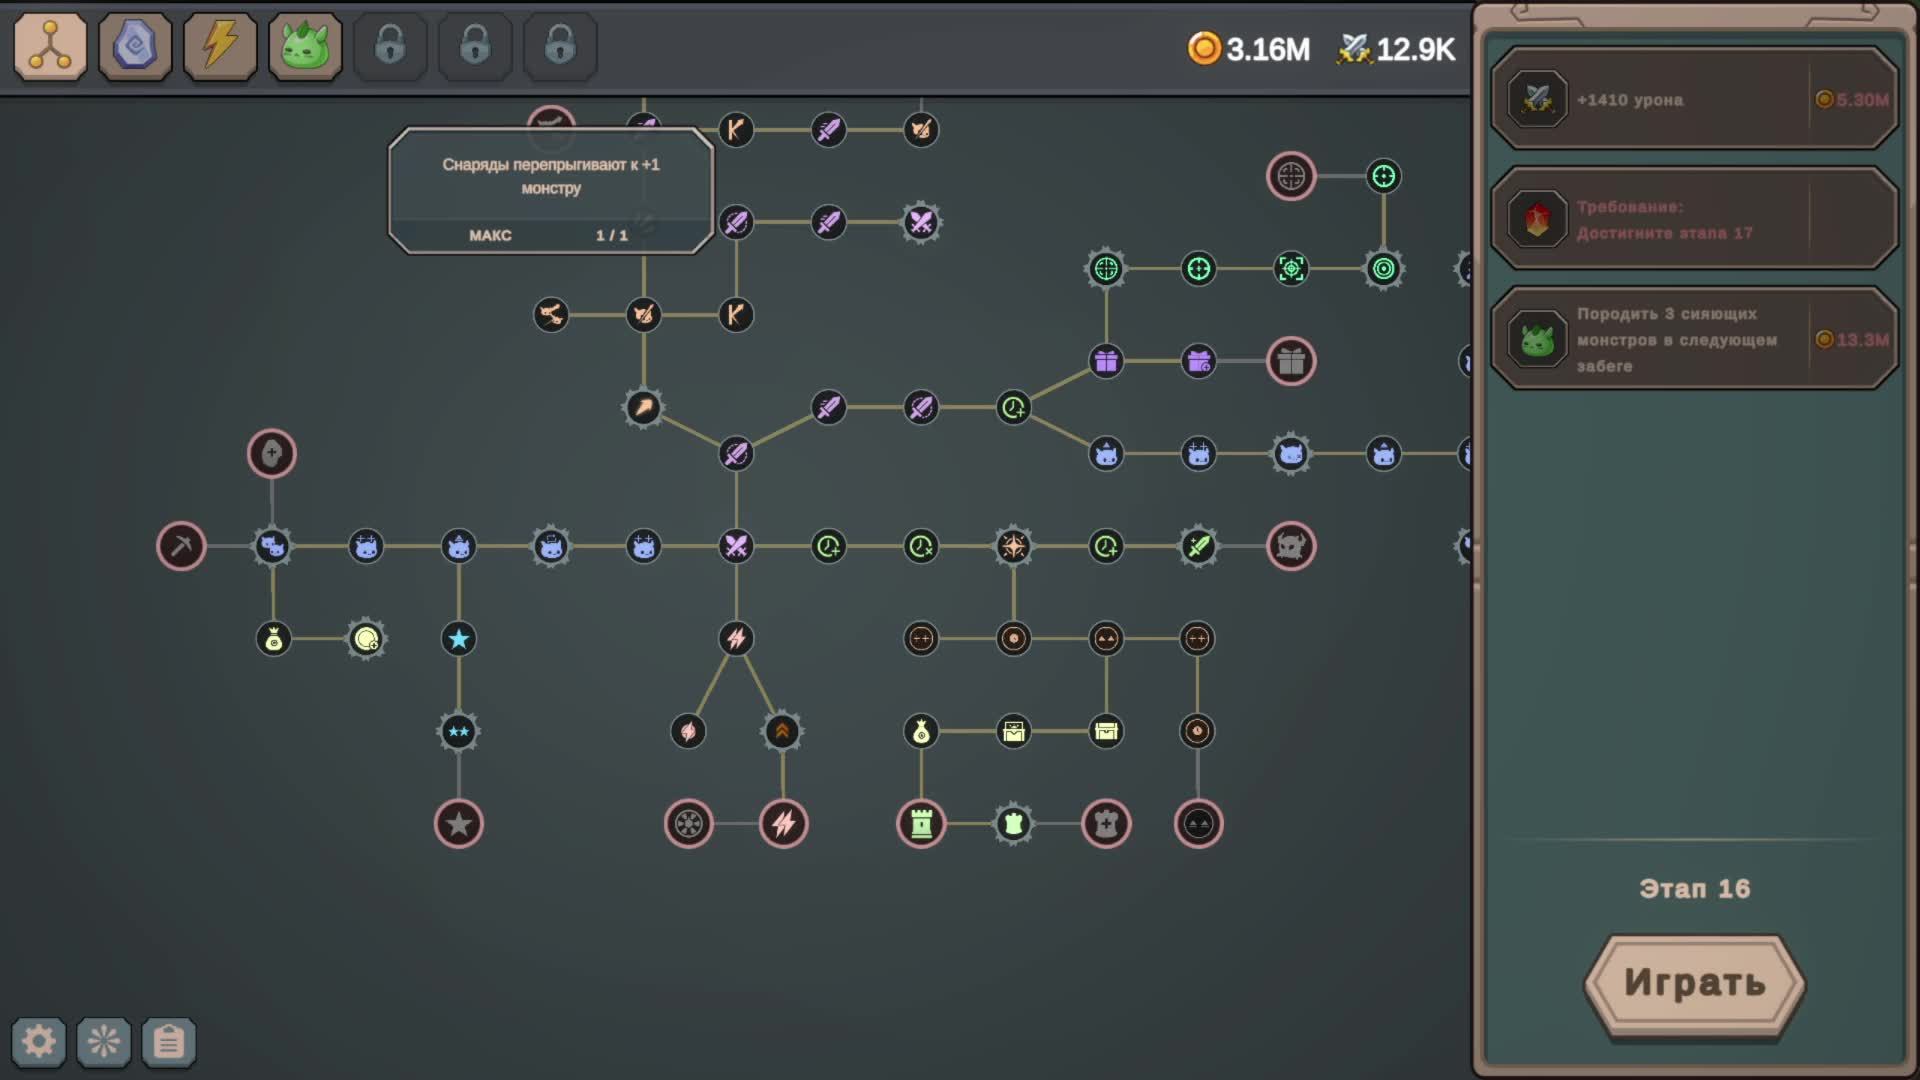Image resolution: width=1920 pixels, height=1080 pixels.
Task: Select the shining monsters spawn offer
Action: pyautogui.click(x=1694, y=339)
